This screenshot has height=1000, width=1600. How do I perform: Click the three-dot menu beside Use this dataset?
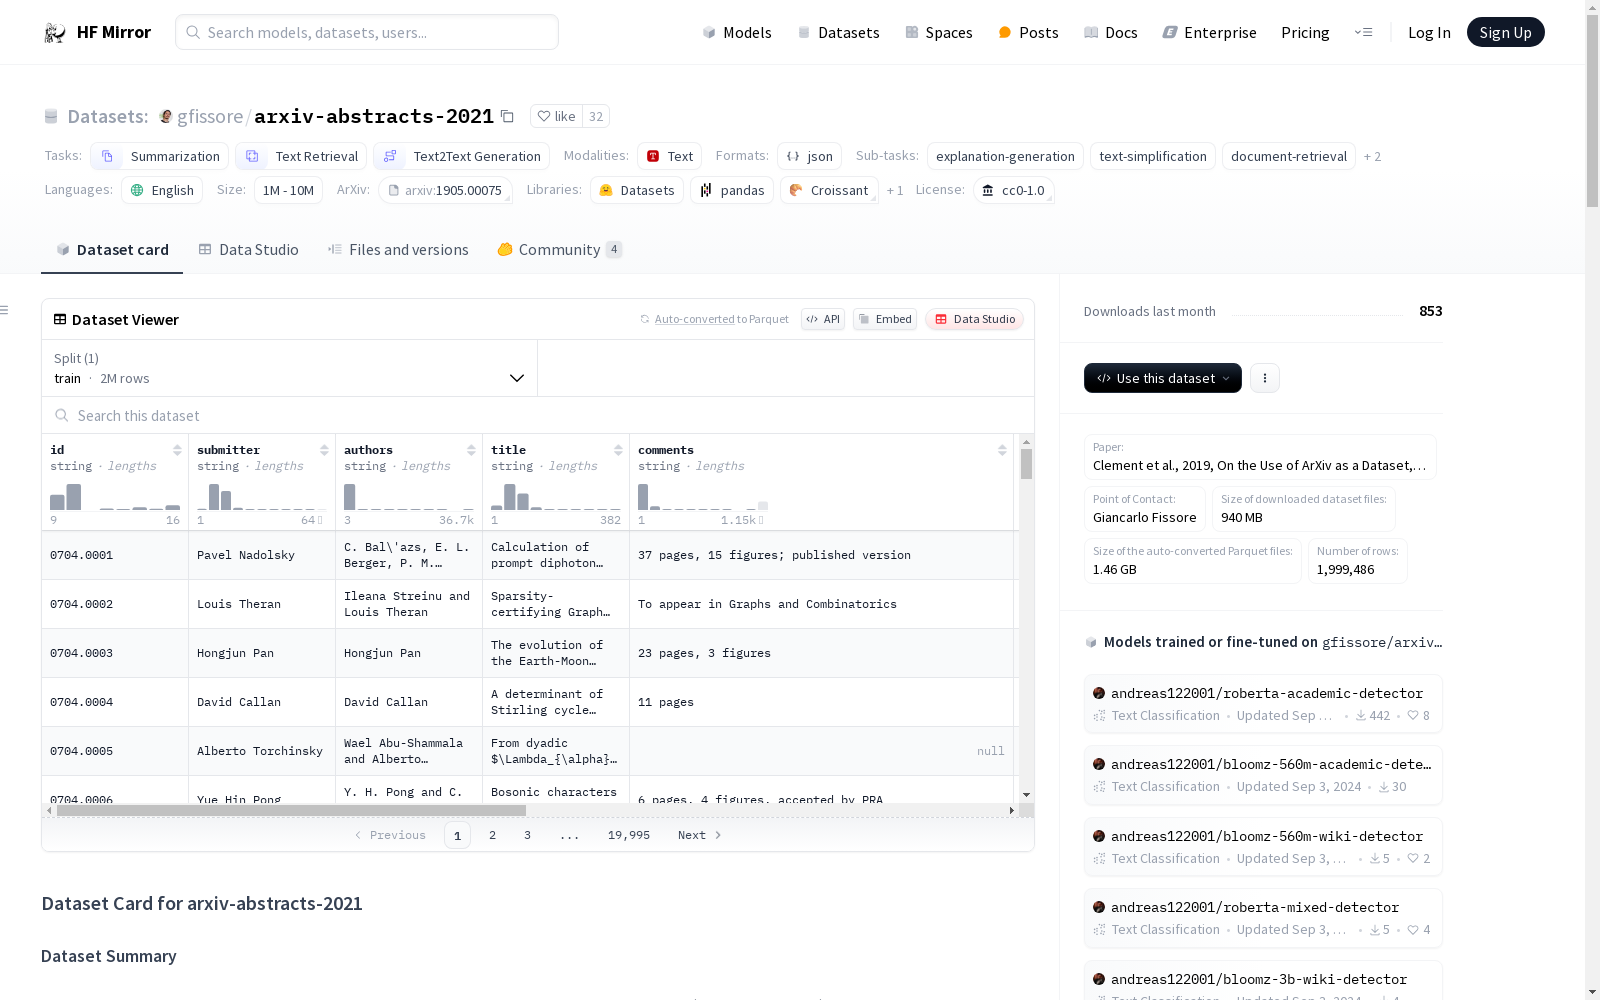point(1265,378)
